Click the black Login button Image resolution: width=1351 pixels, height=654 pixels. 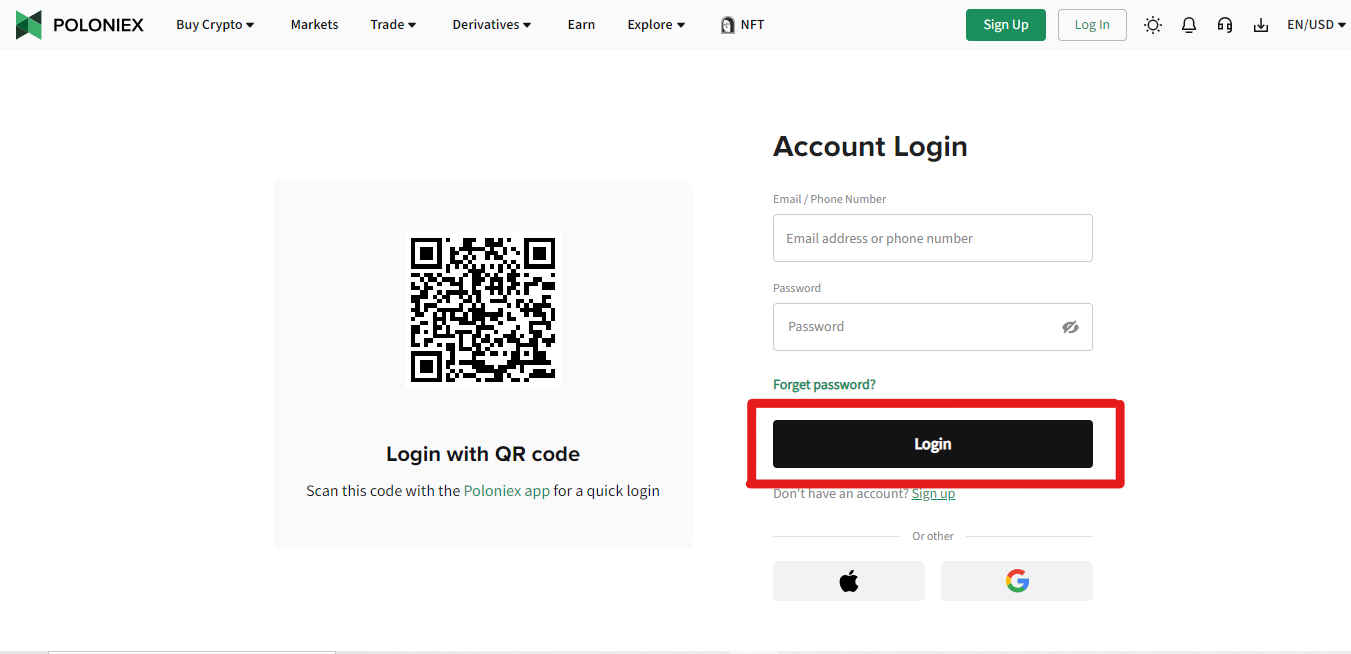tap(933, 444)
